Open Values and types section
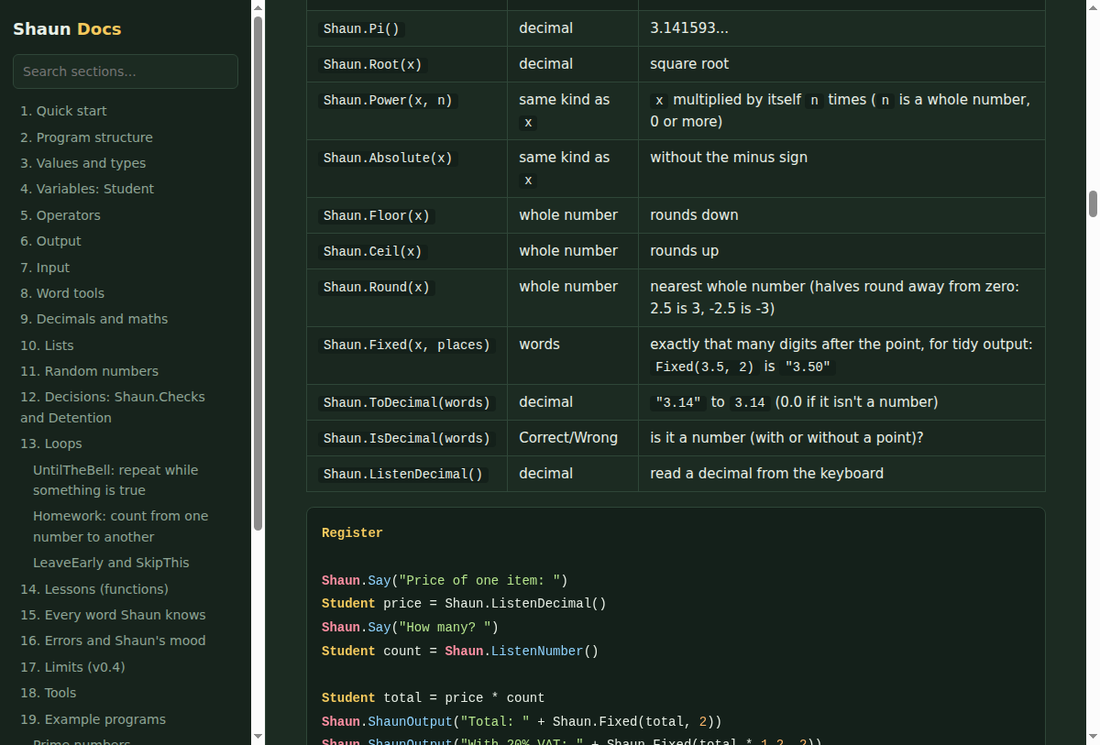The width and height of the screenshot is (1100, 745). pyautogui.click(x=83, y=163)
